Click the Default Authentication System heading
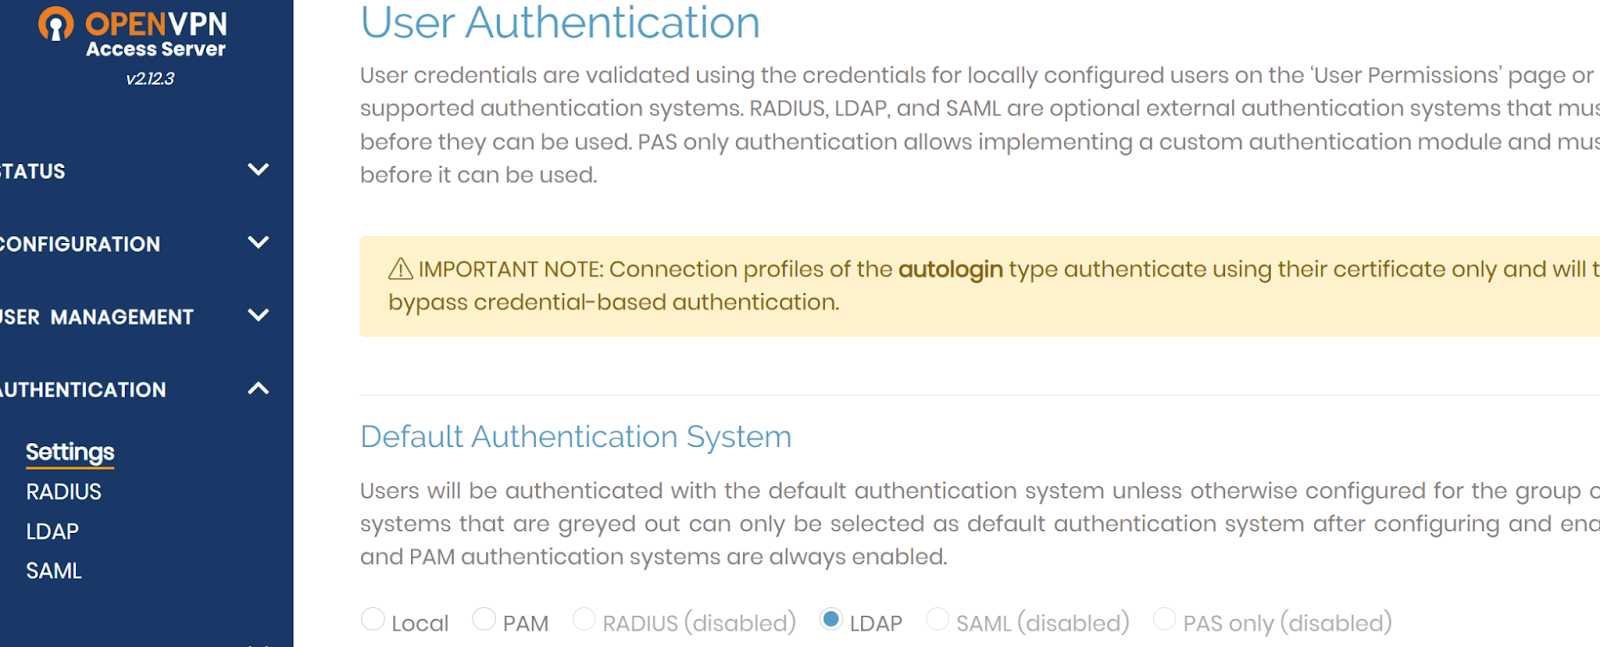Screen dimensions: 1600x647 point(576,437)
